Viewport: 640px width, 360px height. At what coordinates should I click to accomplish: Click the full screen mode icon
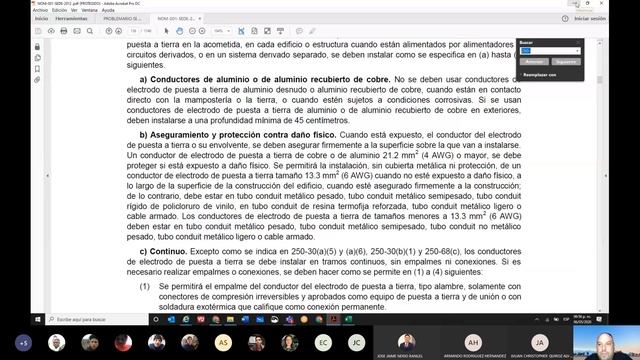coord(267,31)
